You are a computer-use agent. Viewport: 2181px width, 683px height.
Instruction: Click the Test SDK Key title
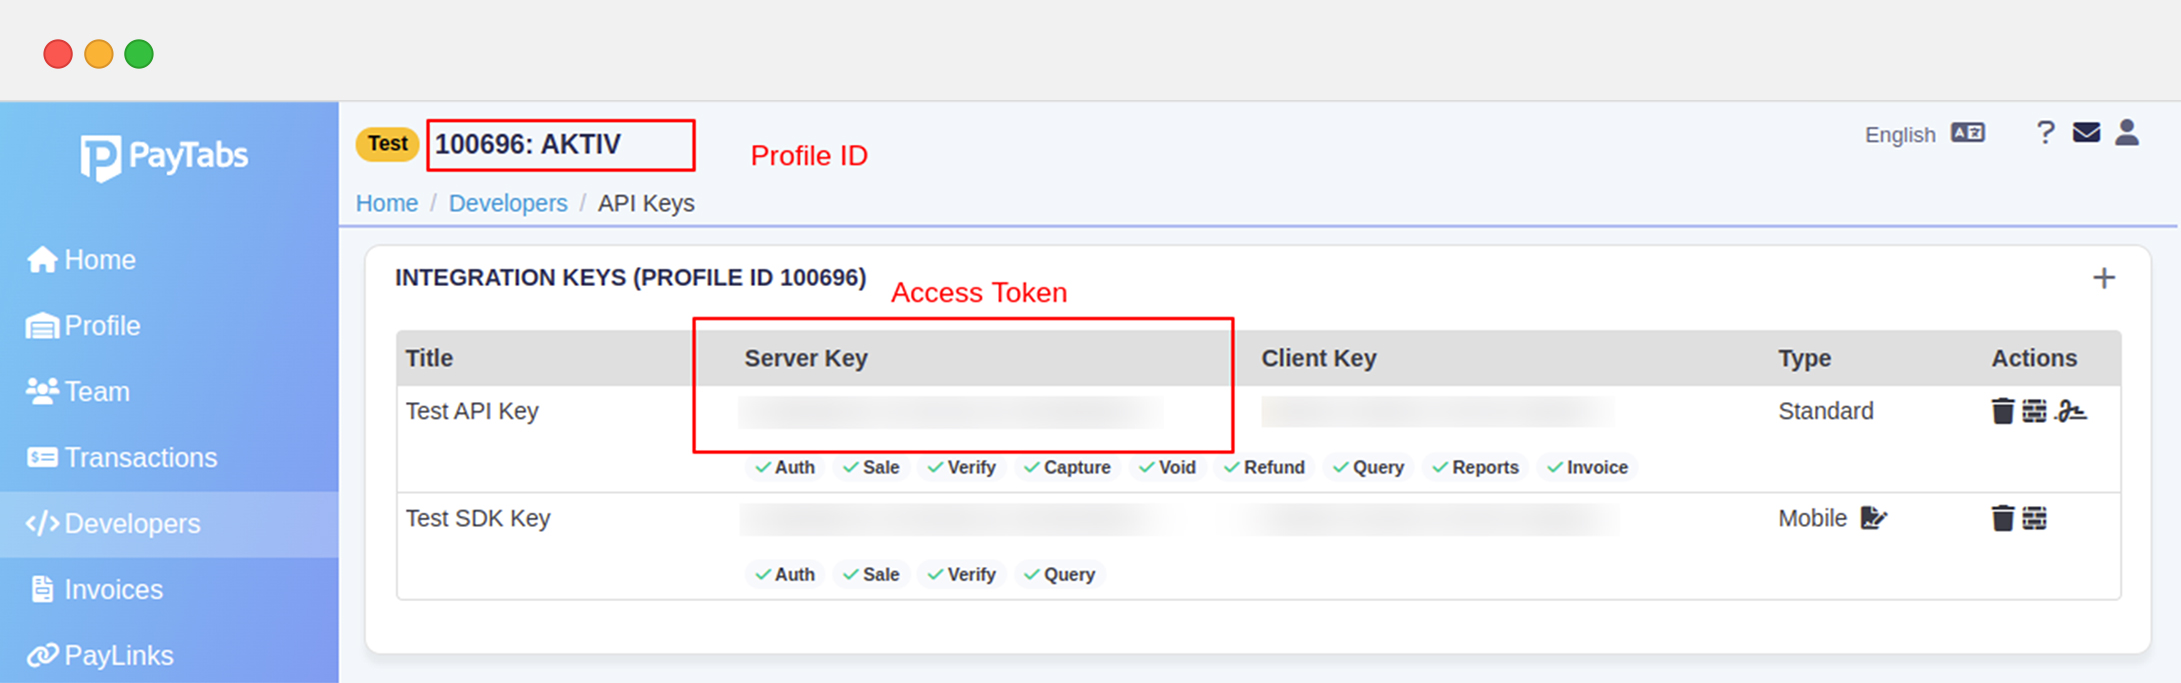click(x=478, y=518)
